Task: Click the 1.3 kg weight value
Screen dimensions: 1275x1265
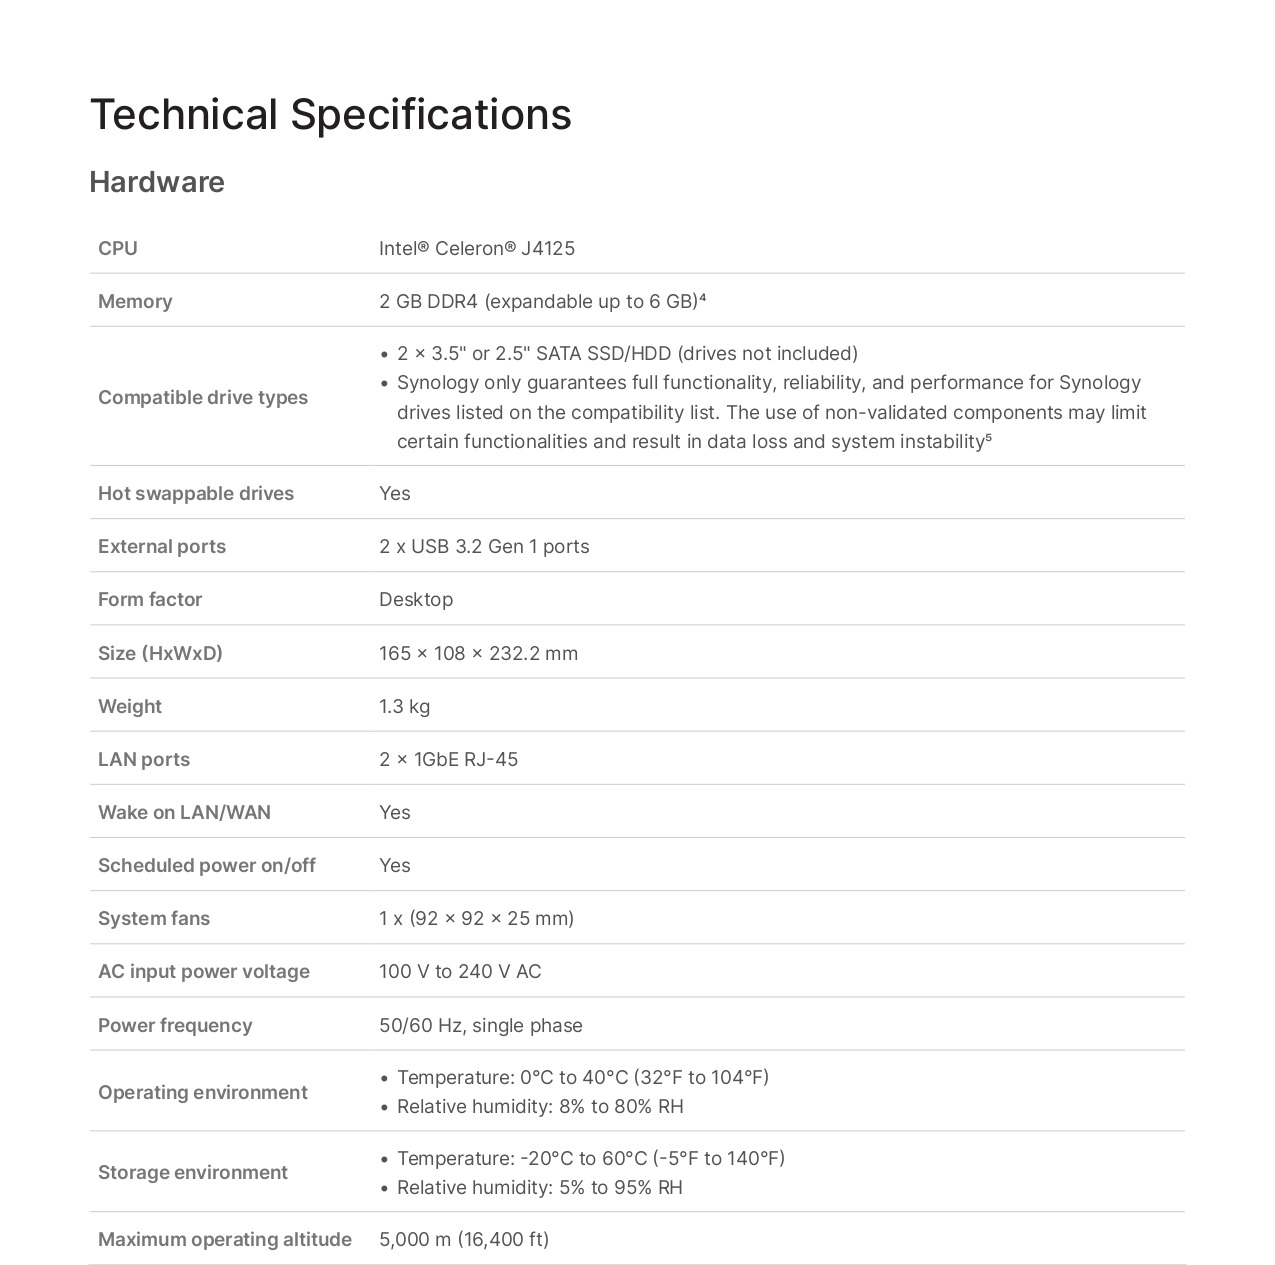Action: coord(404,706)
